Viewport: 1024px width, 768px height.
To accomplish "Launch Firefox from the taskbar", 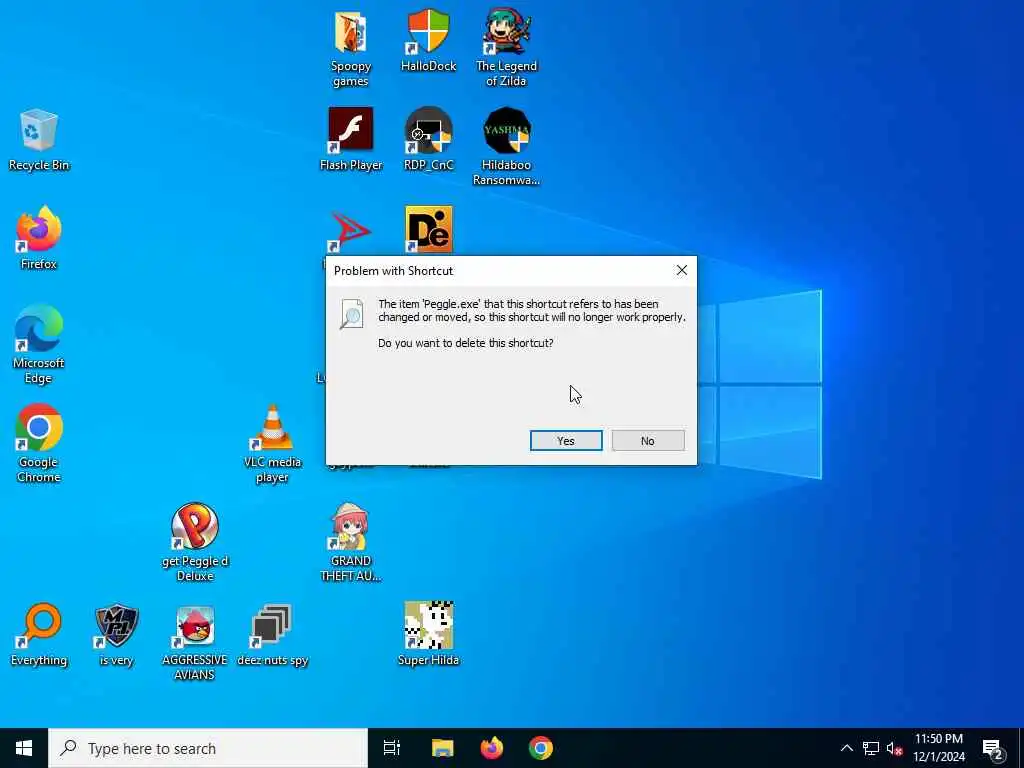I will coord(492,748).
